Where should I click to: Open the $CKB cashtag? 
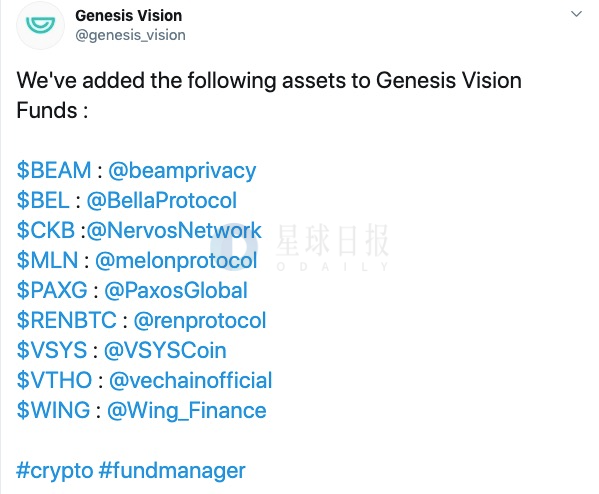[x=45, y=230]
